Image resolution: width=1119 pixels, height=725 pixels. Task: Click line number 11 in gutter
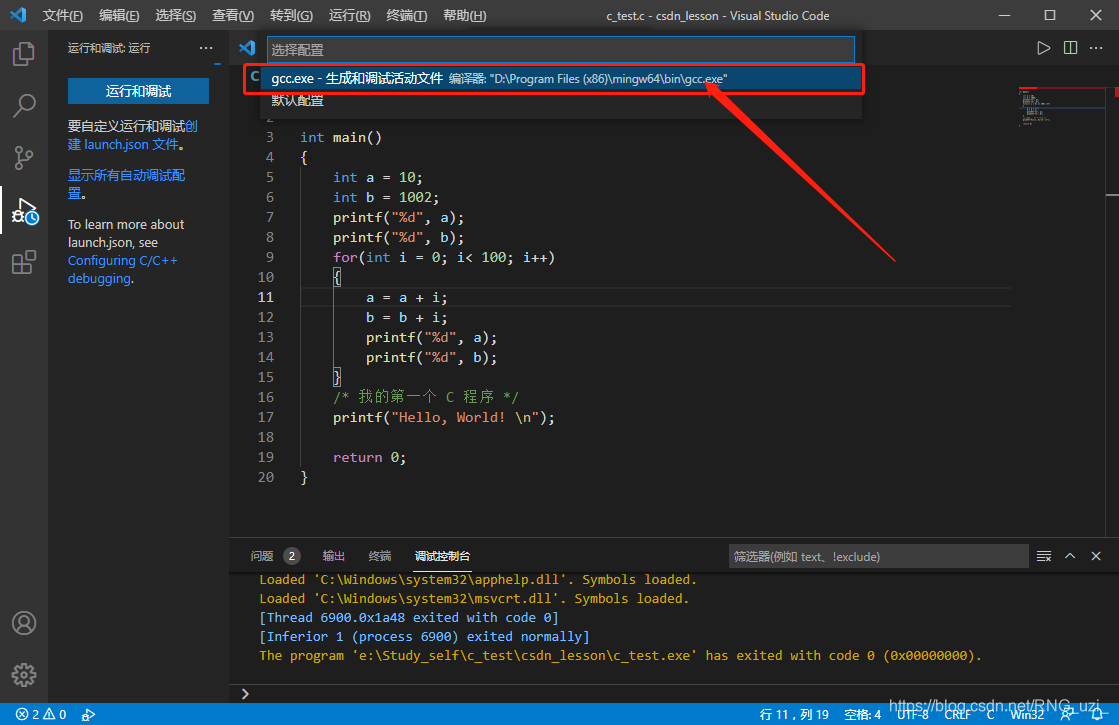pos(265,297)
